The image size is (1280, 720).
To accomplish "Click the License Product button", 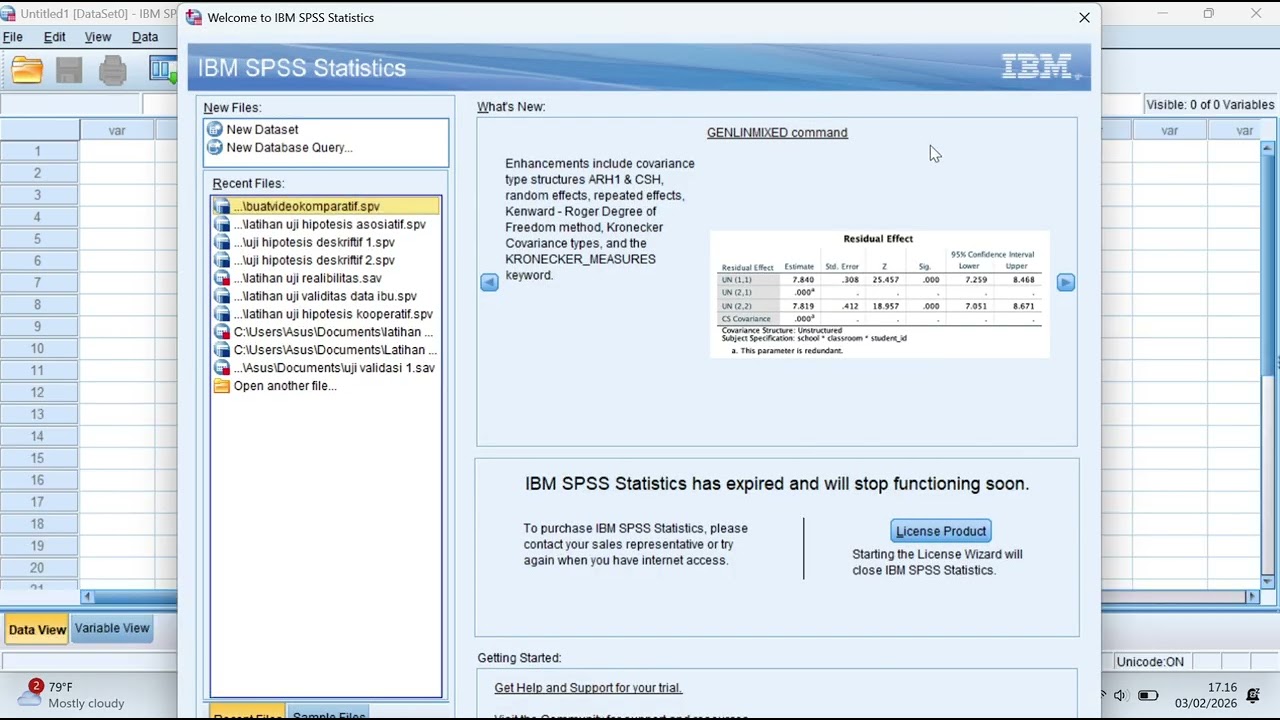I will (x=941, y=531).
